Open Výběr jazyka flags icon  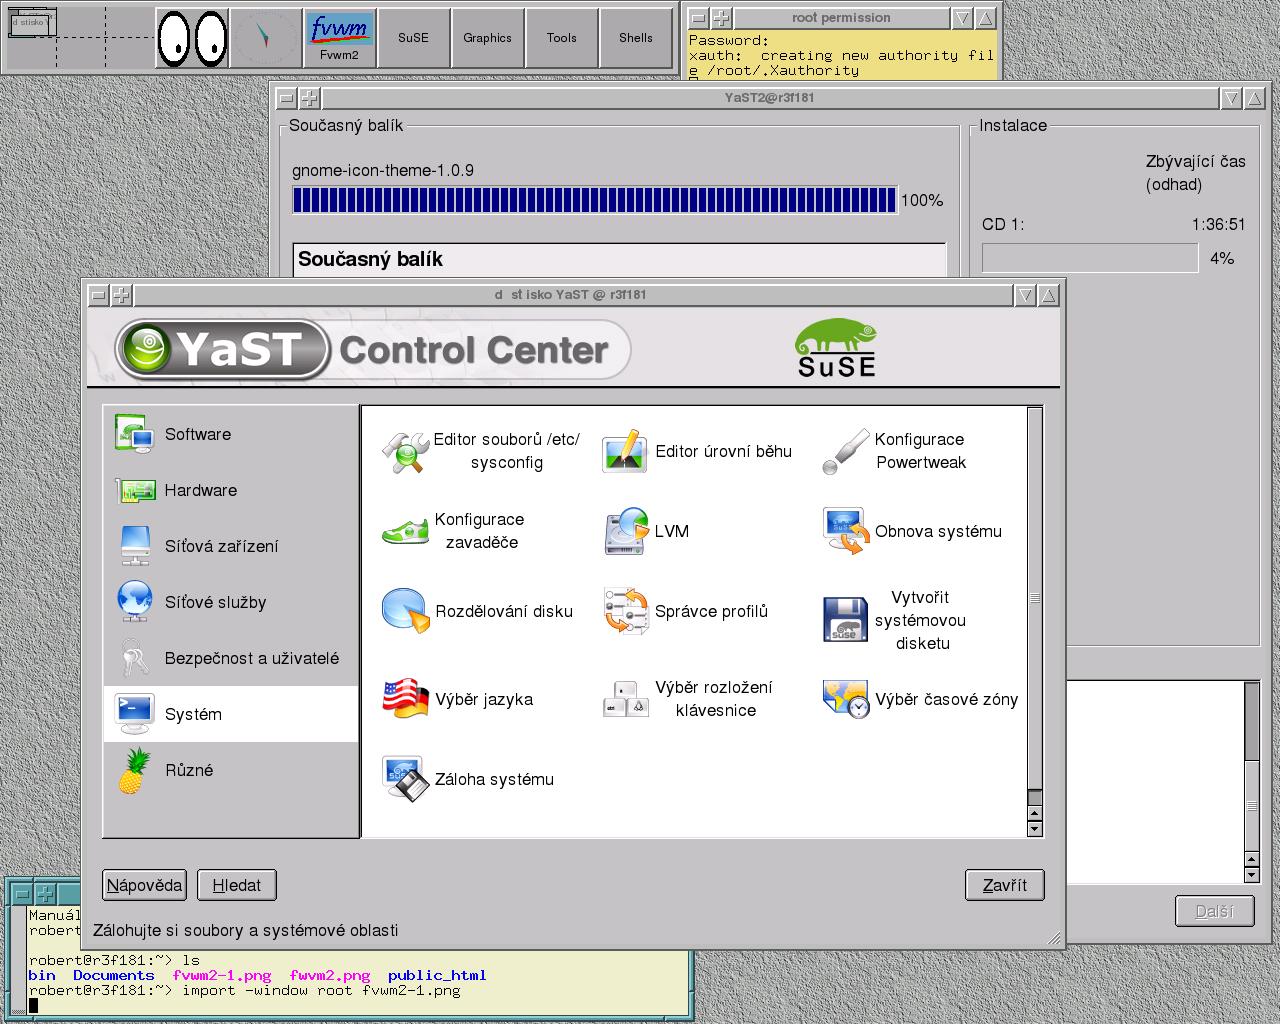[x=406, y=699]
